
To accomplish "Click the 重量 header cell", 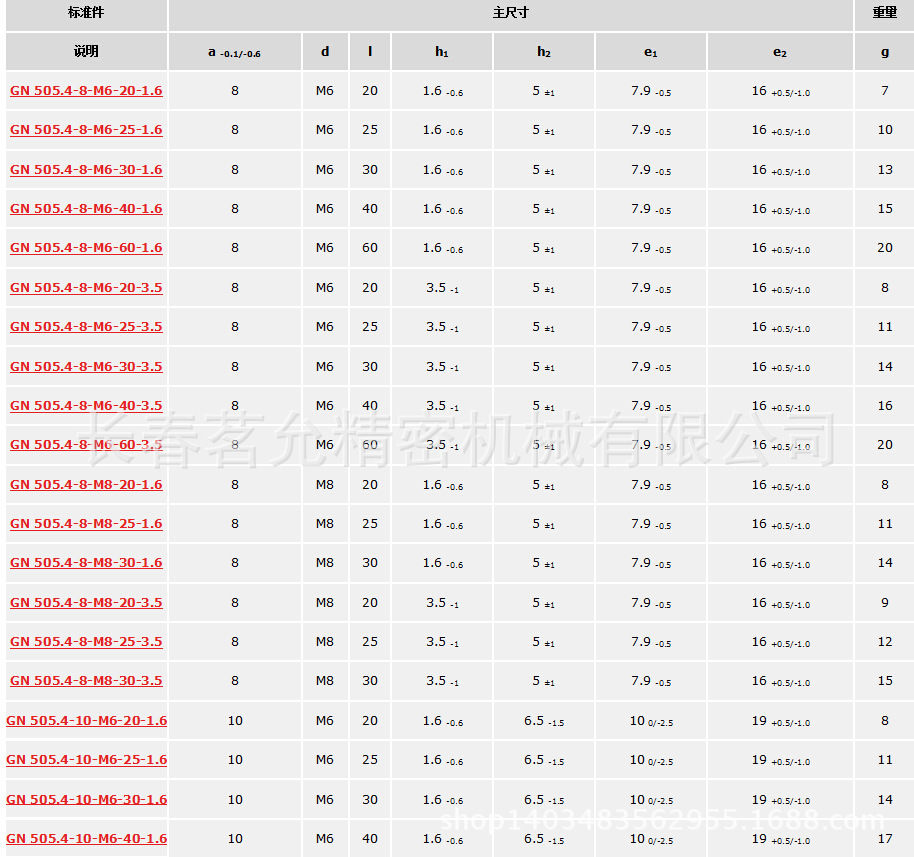I will [884, 13].
